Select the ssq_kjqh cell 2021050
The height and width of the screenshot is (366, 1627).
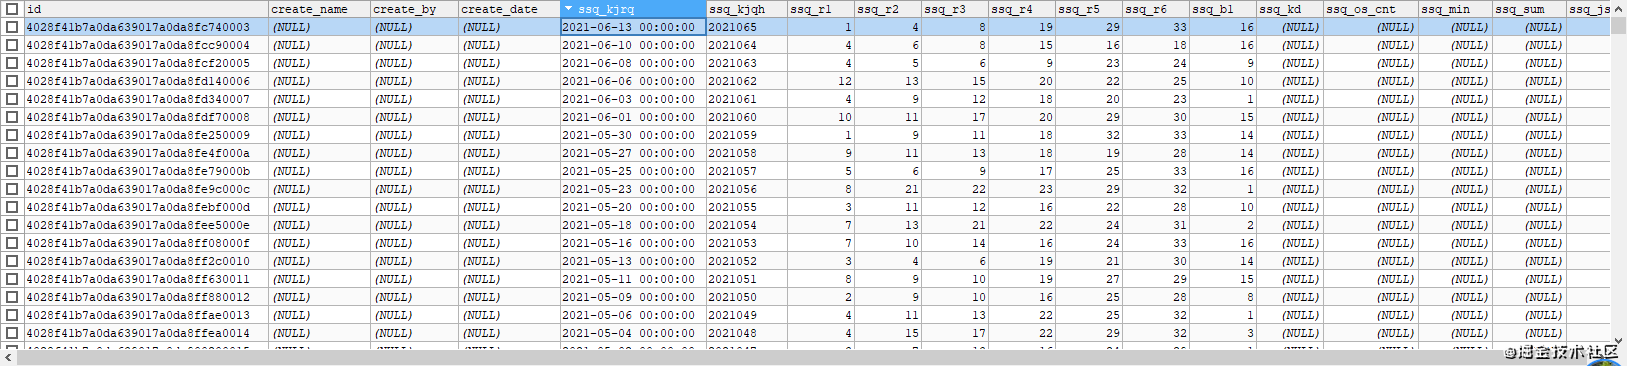[747, 297]
